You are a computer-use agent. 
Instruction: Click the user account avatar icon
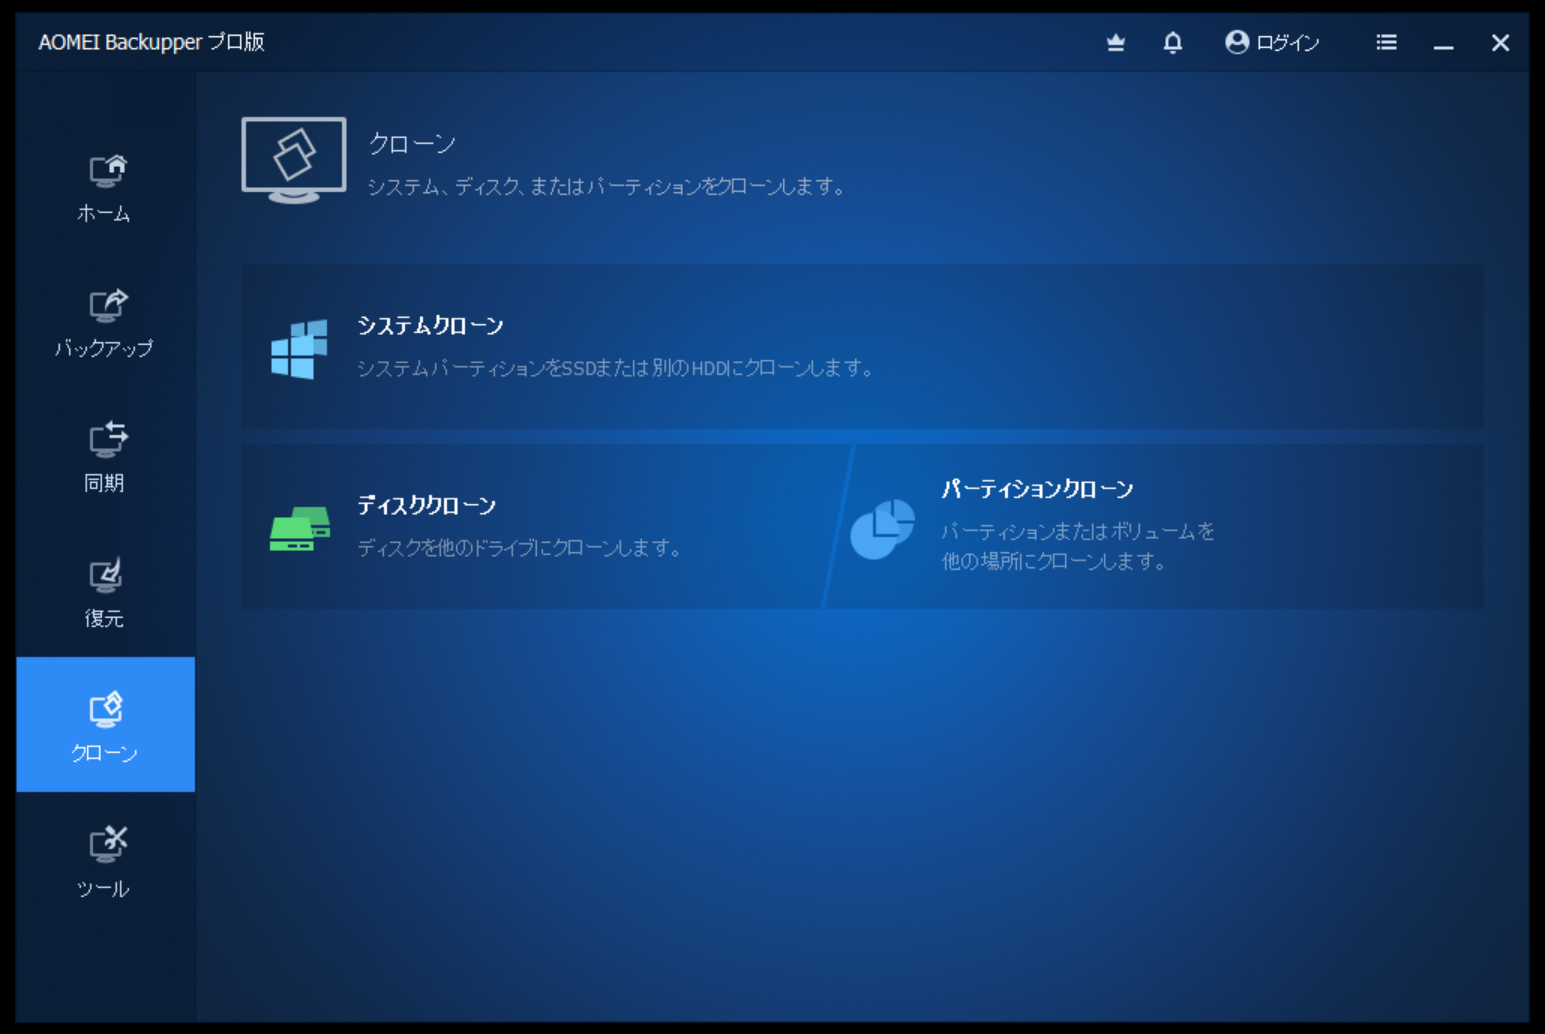tap(1237, 42)
